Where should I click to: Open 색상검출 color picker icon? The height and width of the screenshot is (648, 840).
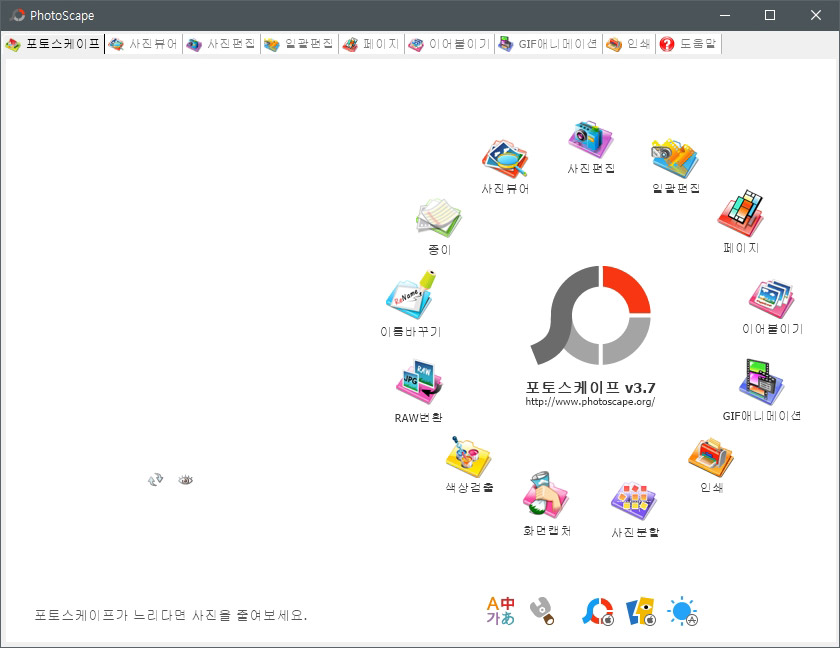(x=469, y=457)
